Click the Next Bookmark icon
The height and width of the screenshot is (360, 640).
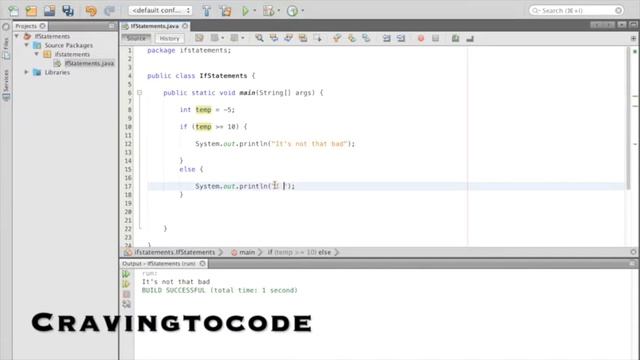coord(351,38)
